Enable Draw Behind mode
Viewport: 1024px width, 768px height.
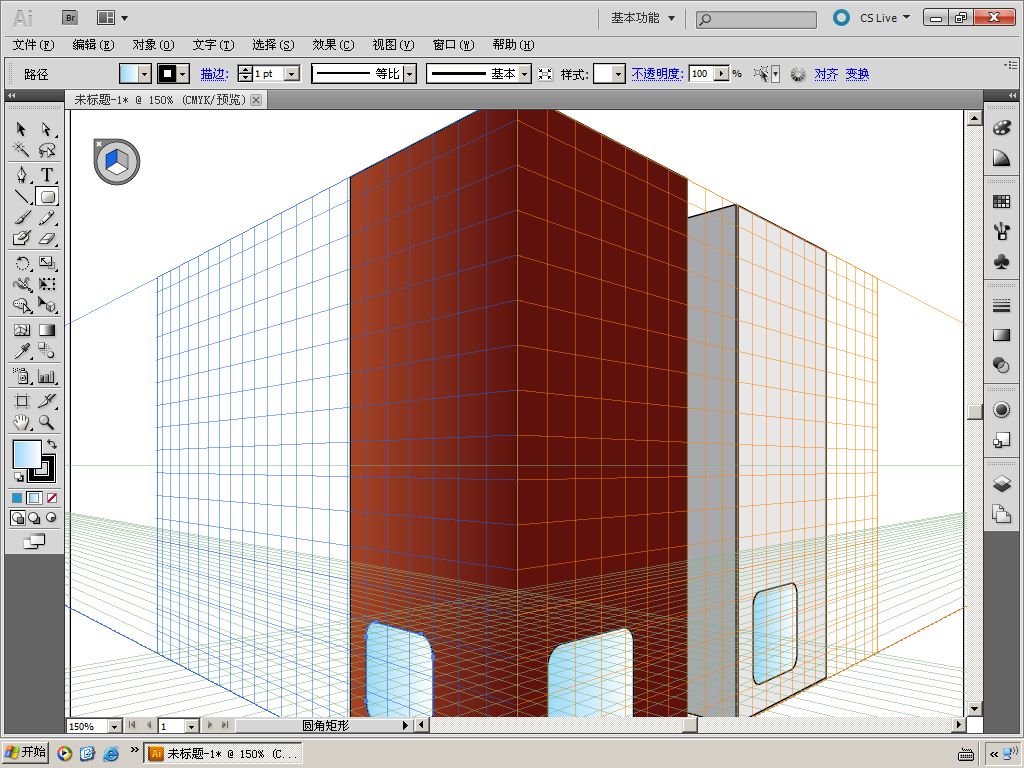(34, 518)
